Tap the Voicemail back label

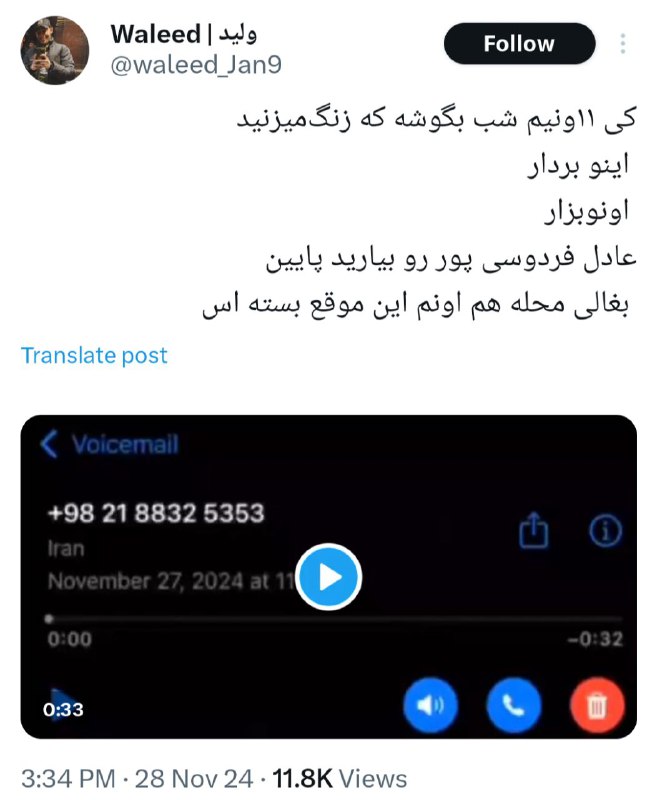tap(125, 444)
